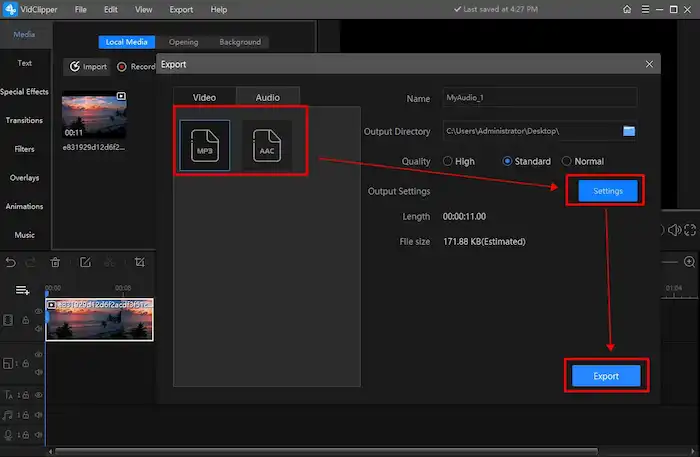This screenshot has height=457, width=700.
Task: Select Normal quality radio option
Action: 566,161
